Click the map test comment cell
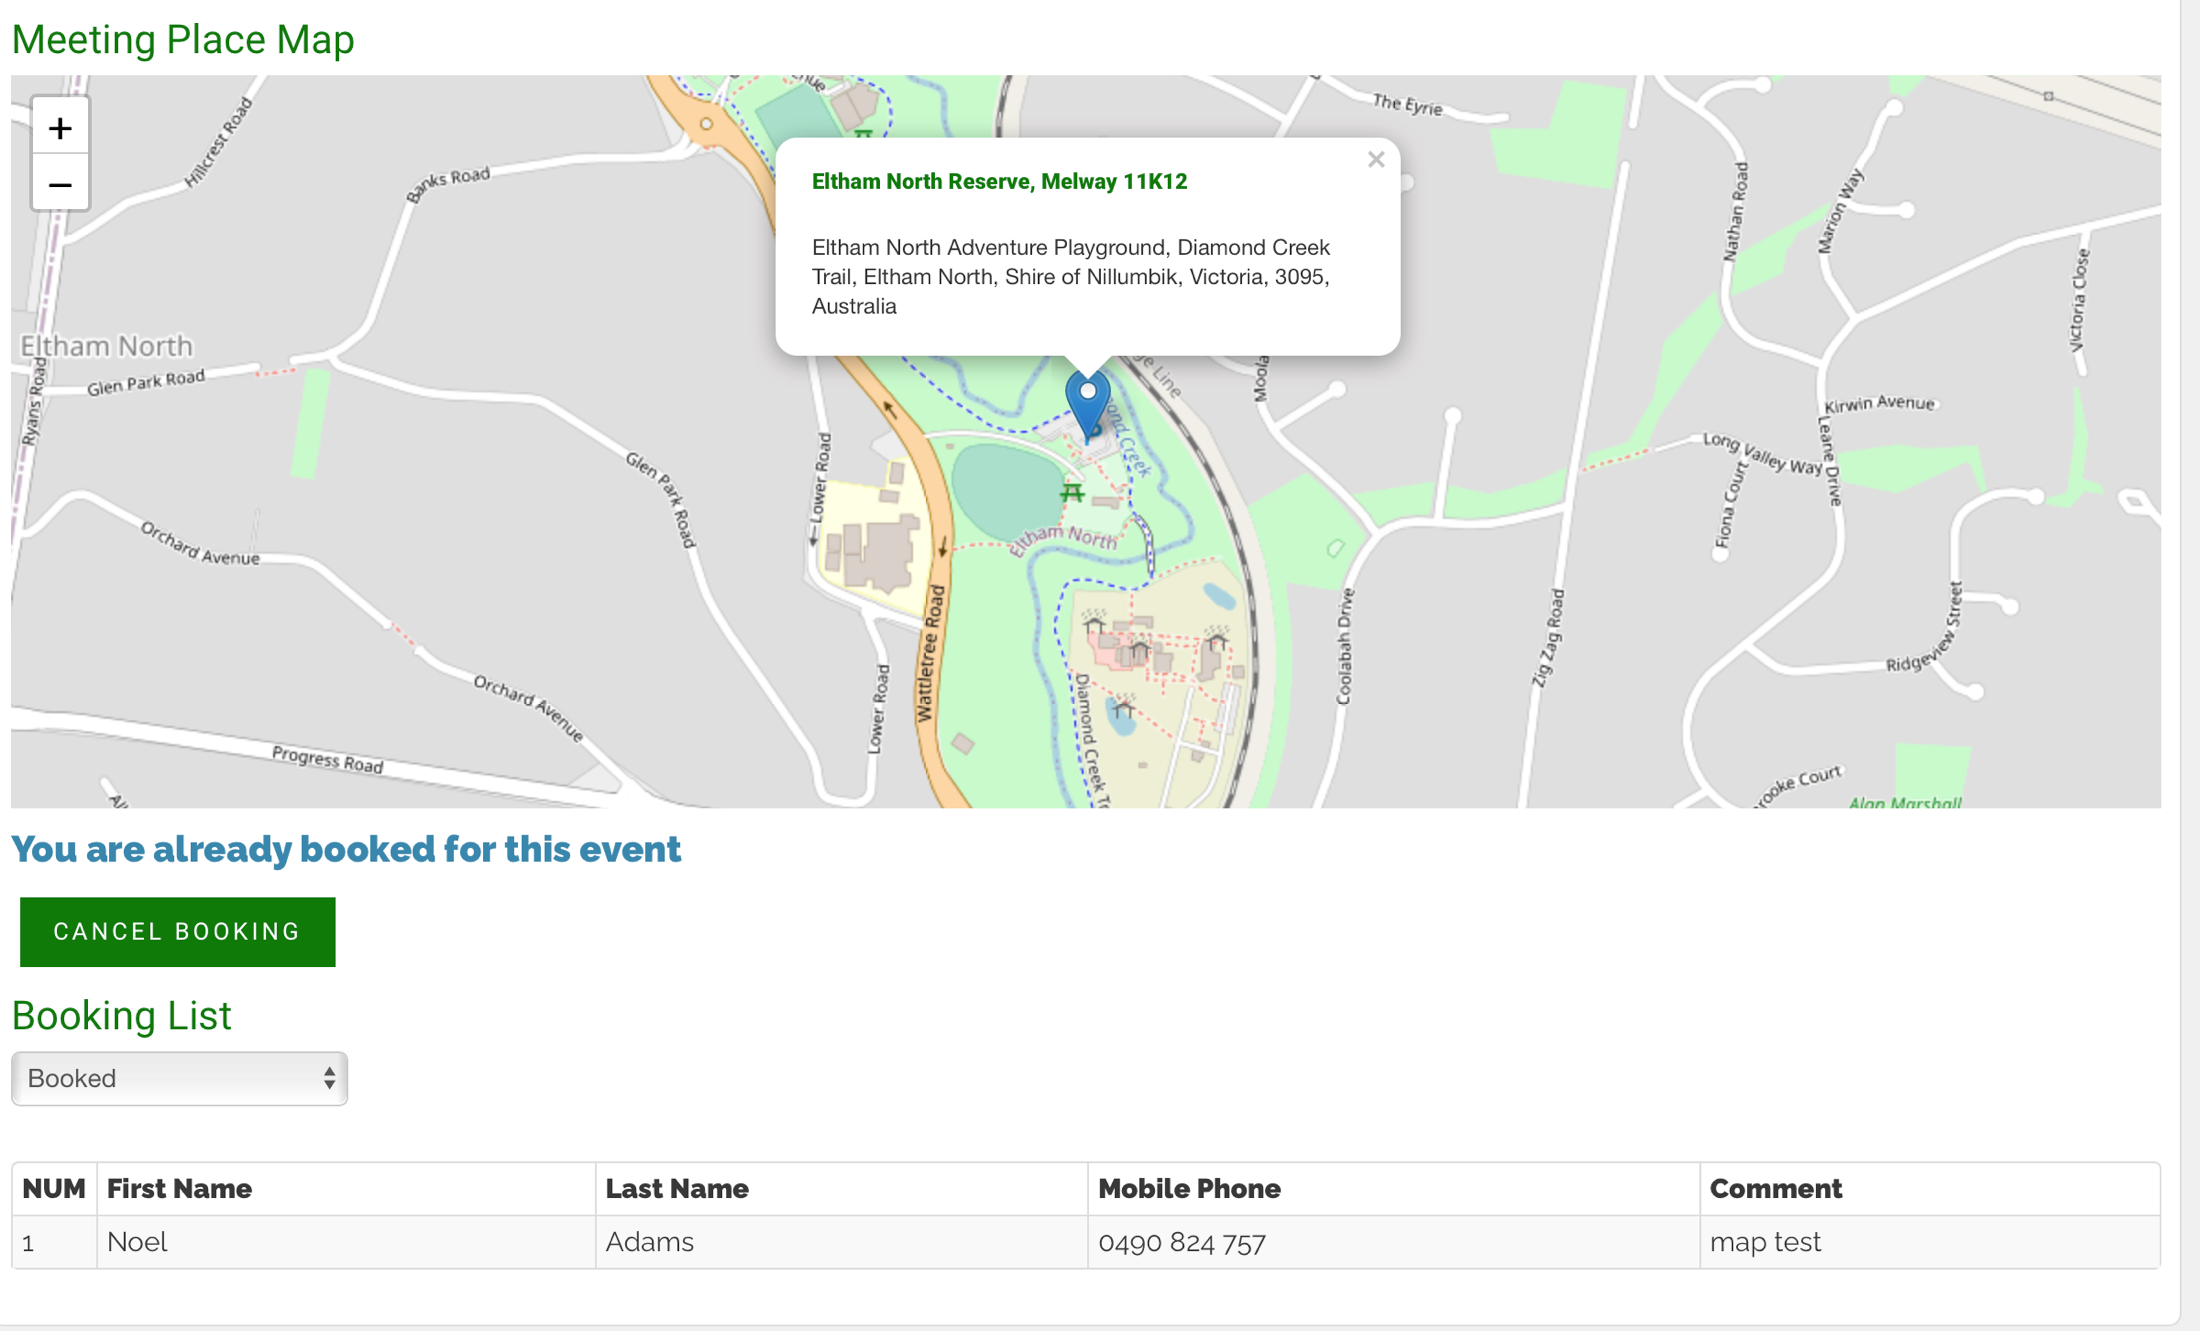2200x1331 pixels. pyautogui.click(x=1765, y=1242)
